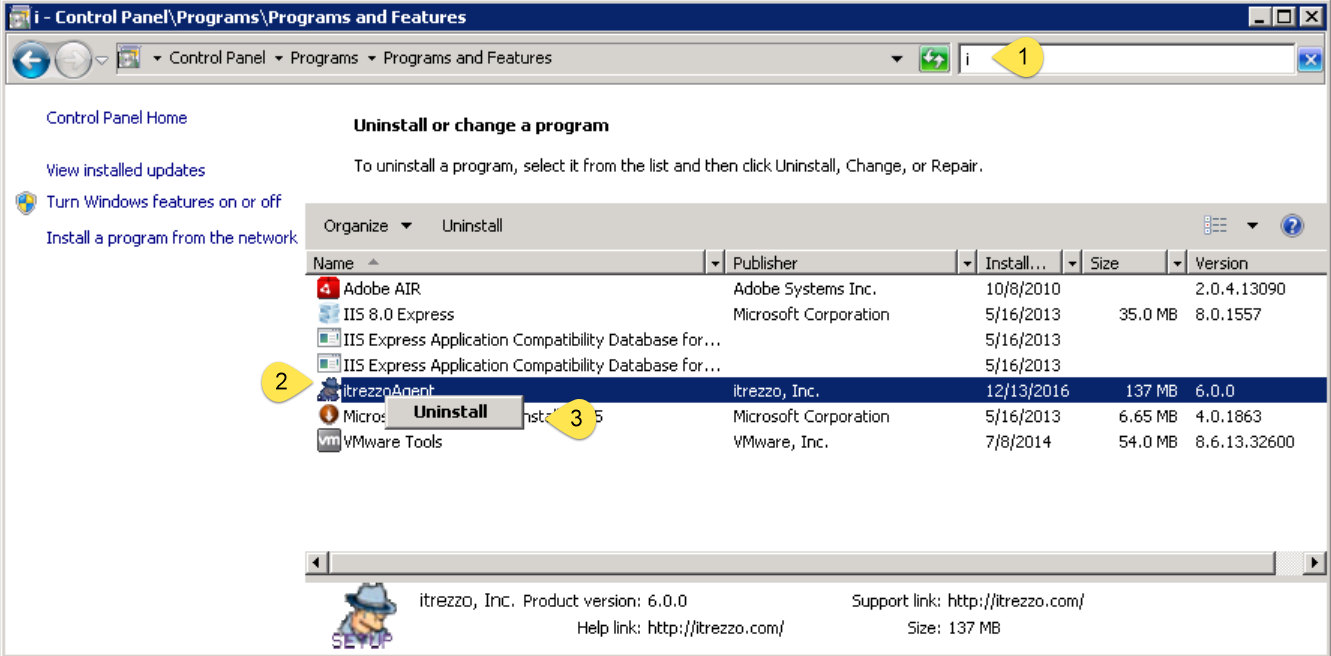Open the Organize menu
This screenshot has height=656, width=1331.
[x=367, y=226]
